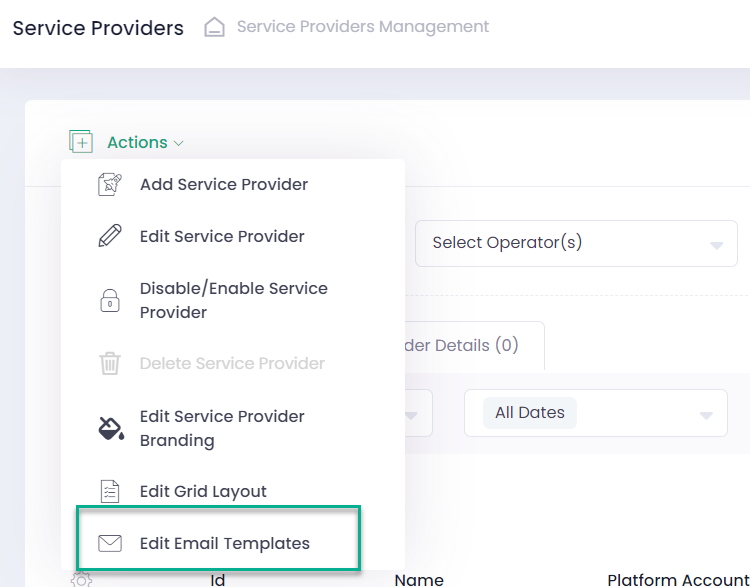Click the home icon in the breadcrumb
The image size is (750, 587).
(x=214, y=28)
